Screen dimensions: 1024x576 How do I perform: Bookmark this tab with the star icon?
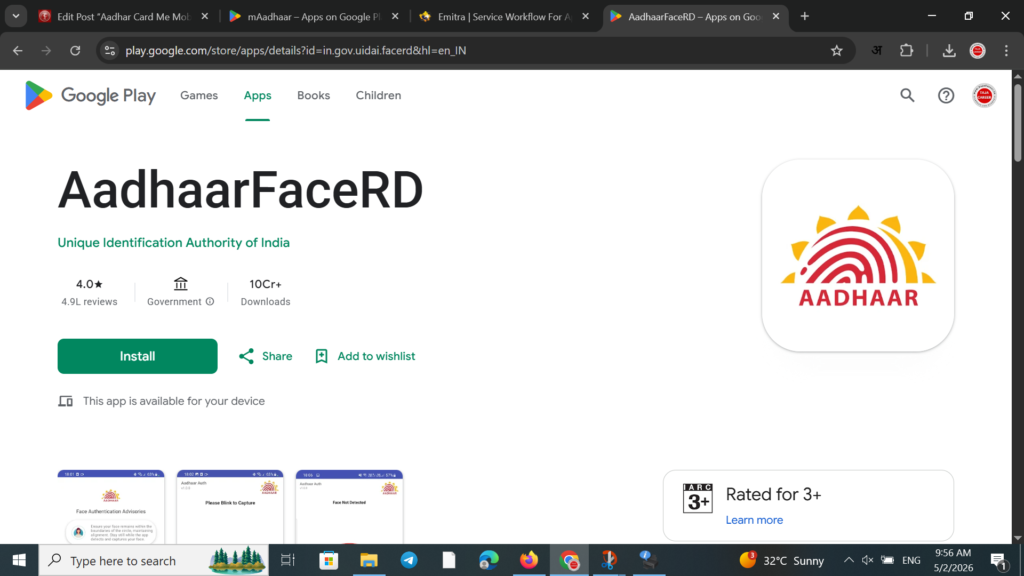point(837,50)
